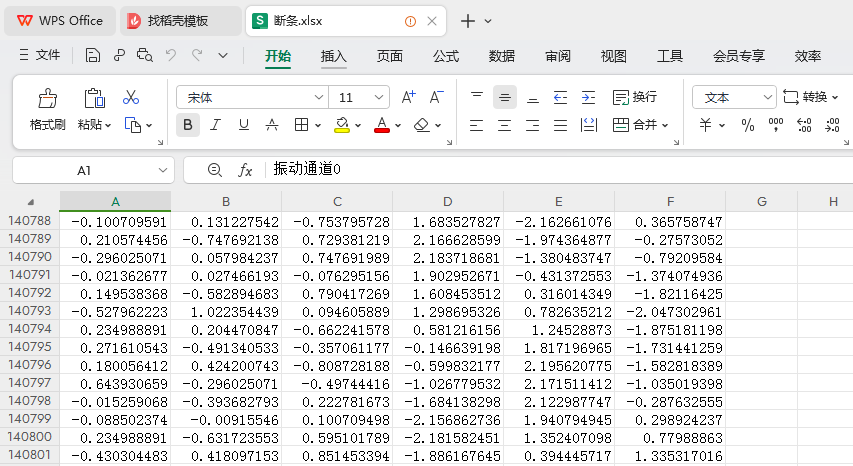Image resolution: width=853 pixels, height=466 pixels.
Task: Switch to the 工具 Tools tab
Action: tap(670, 56)
